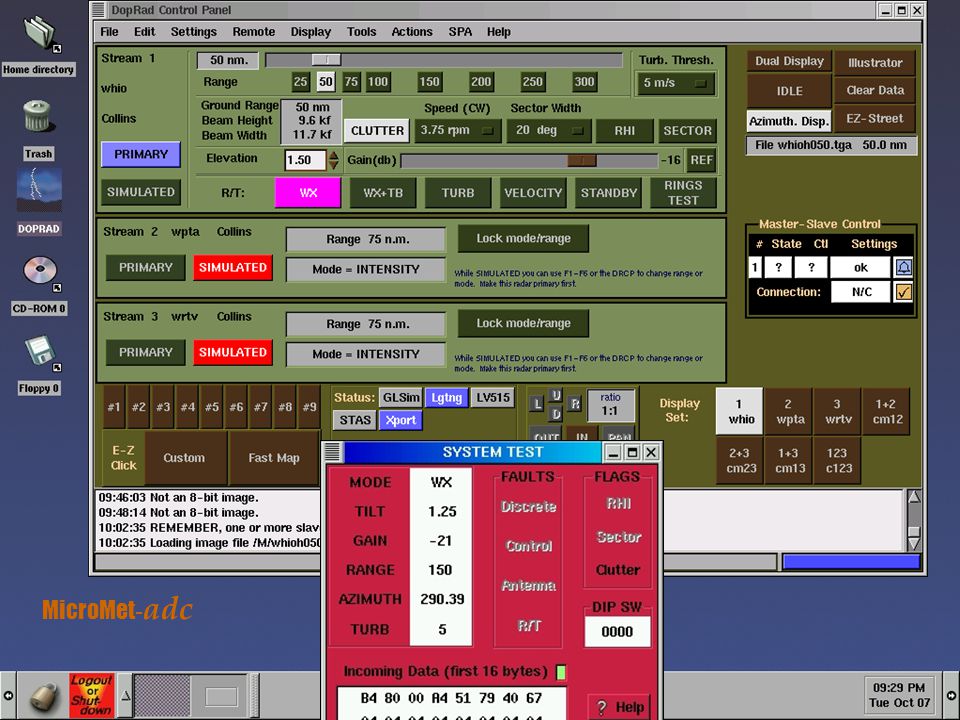Click the left panel-hide arrow on the taskbar
This screenshot has height=720, width=960.
[8, 696]
